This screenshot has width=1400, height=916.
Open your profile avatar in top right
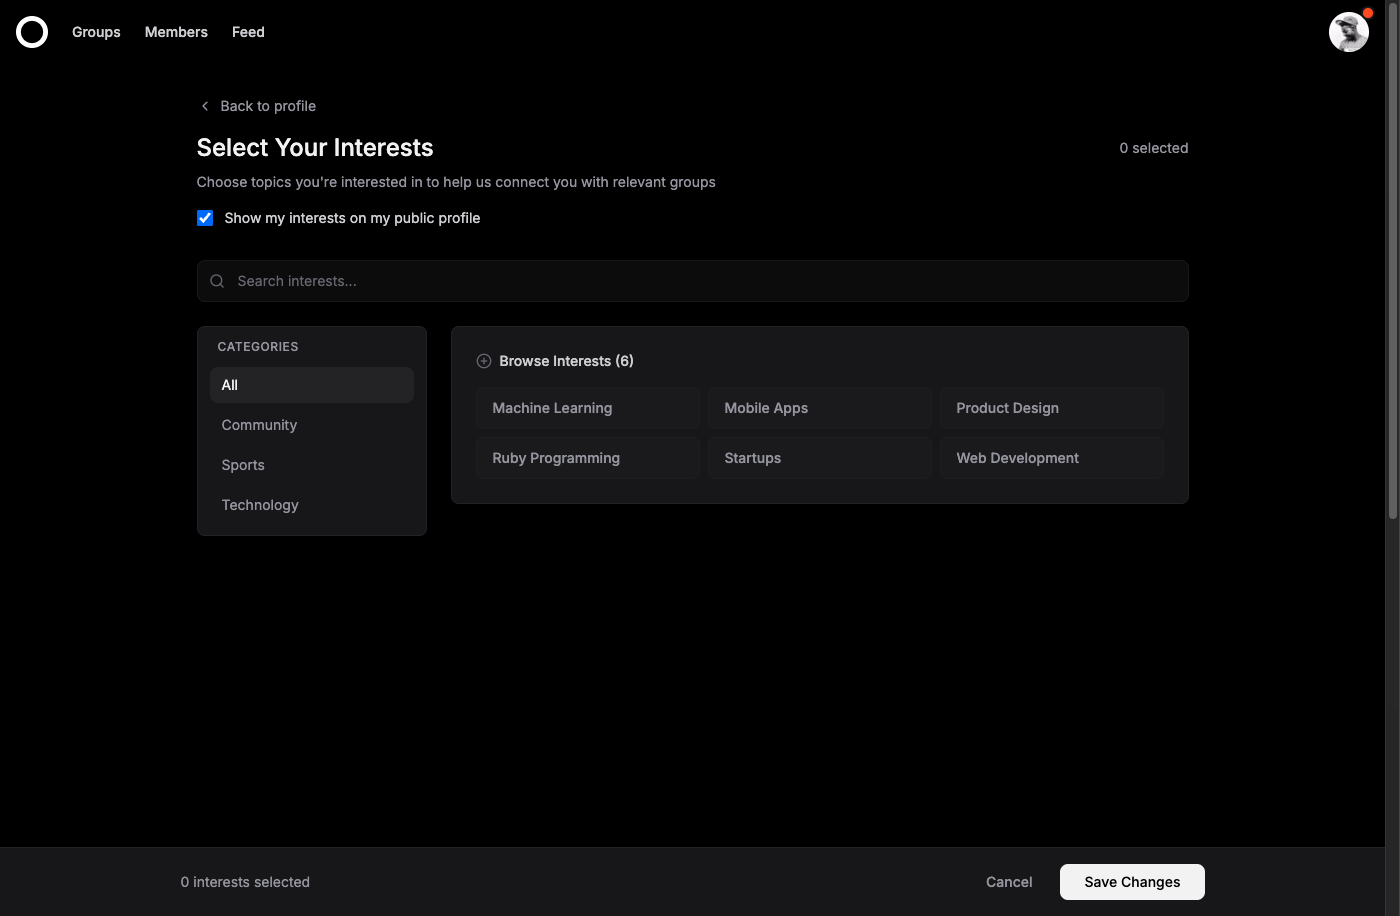tap(1349, 32)
